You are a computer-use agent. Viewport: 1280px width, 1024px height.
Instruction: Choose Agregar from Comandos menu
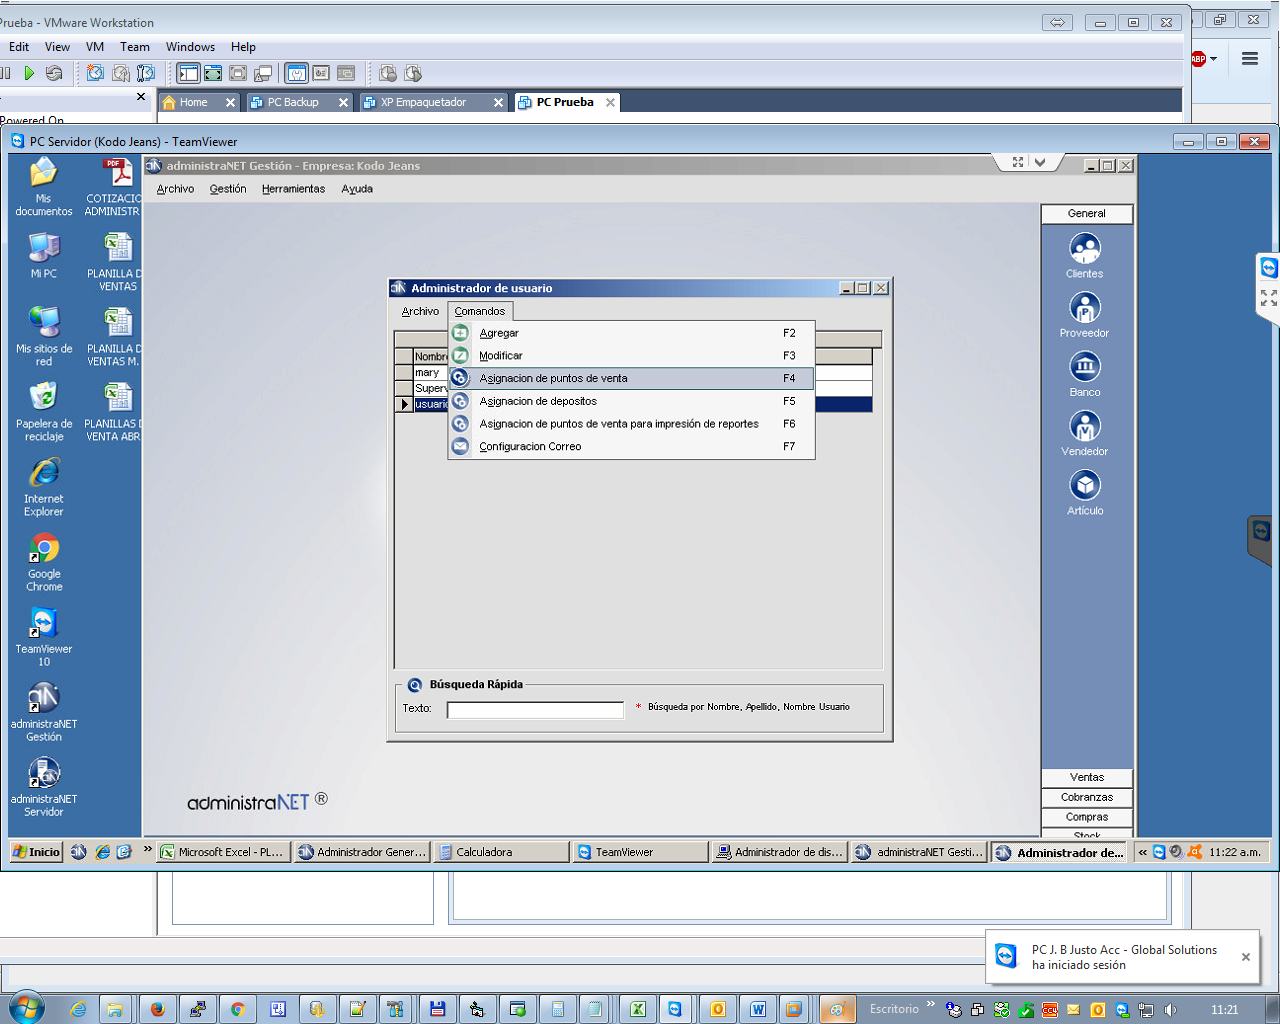(499, 333)
